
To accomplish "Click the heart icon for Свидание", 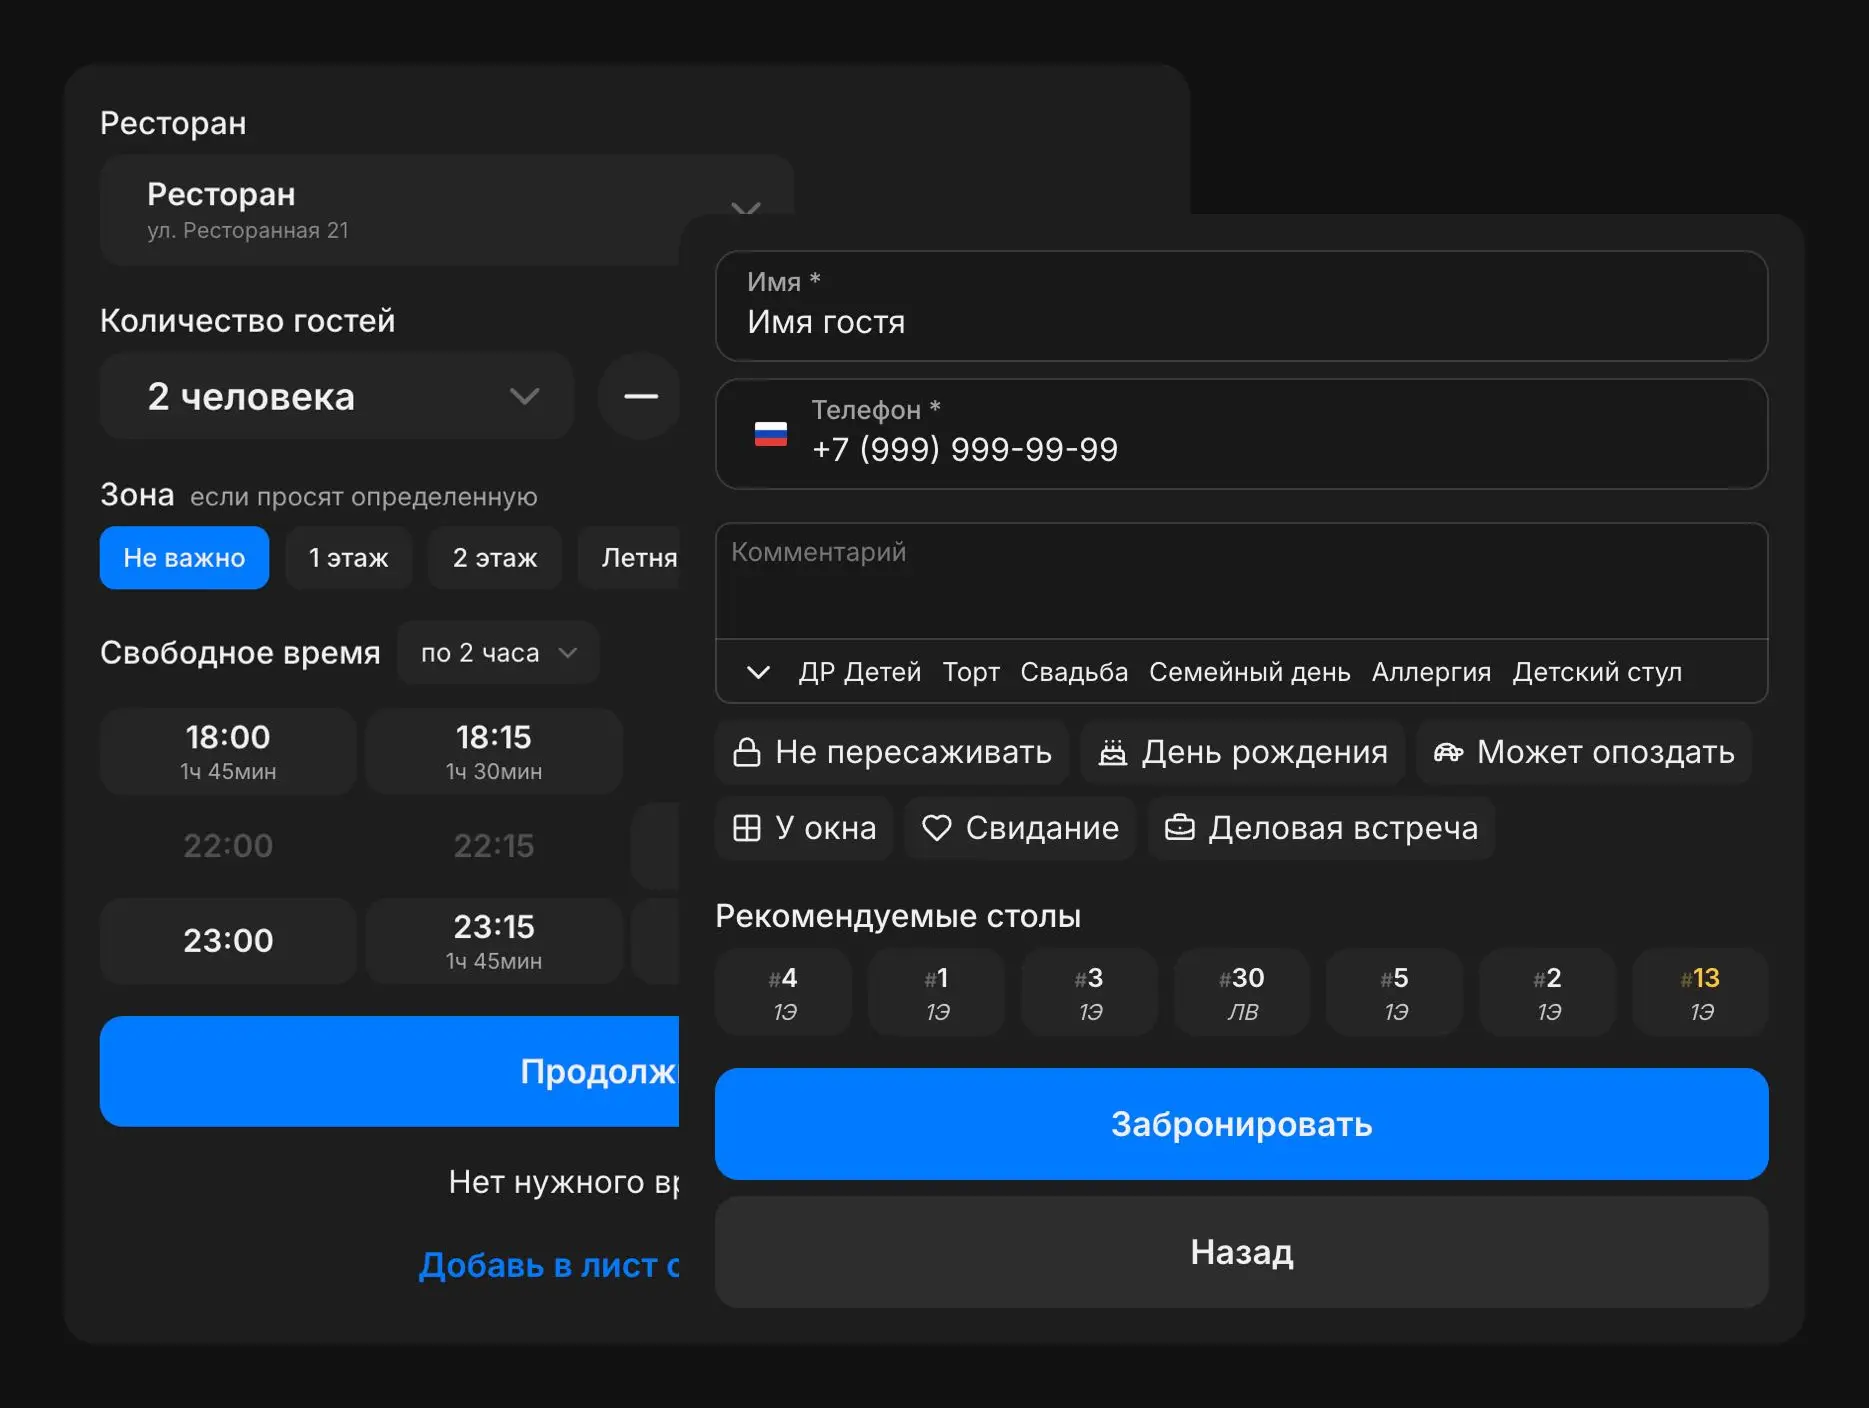I will (936, 828).
